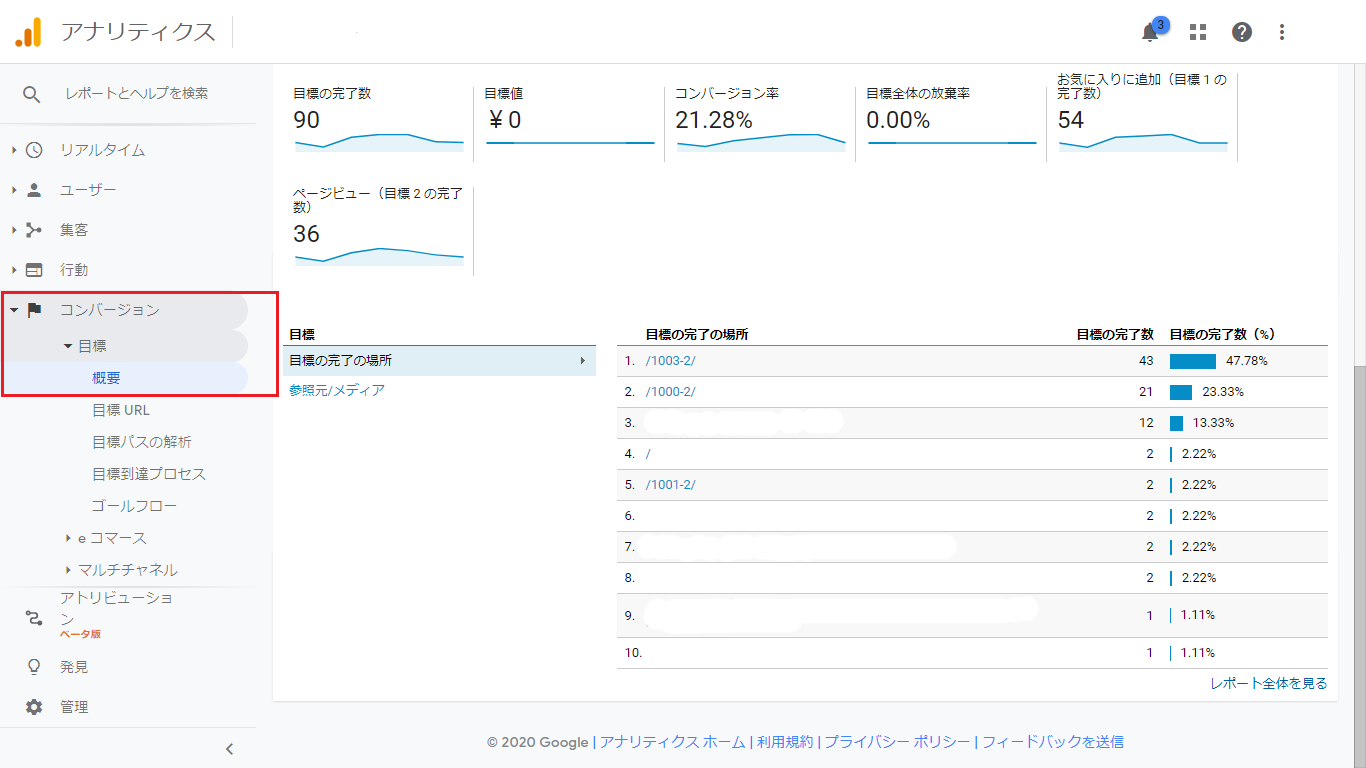Click the 発見 lightbulb icon
1366x768 pixels.
[34, 667]
